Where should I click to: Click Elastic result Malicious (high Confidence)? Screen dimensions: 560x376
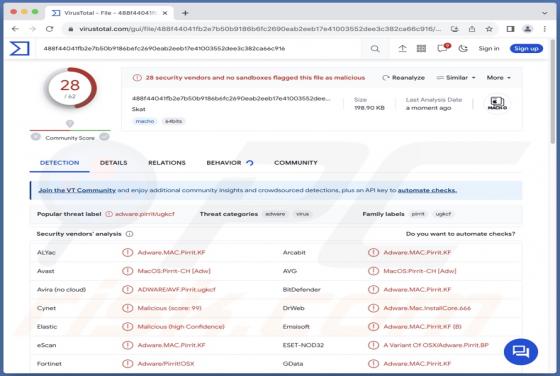(x=181, y=327)
